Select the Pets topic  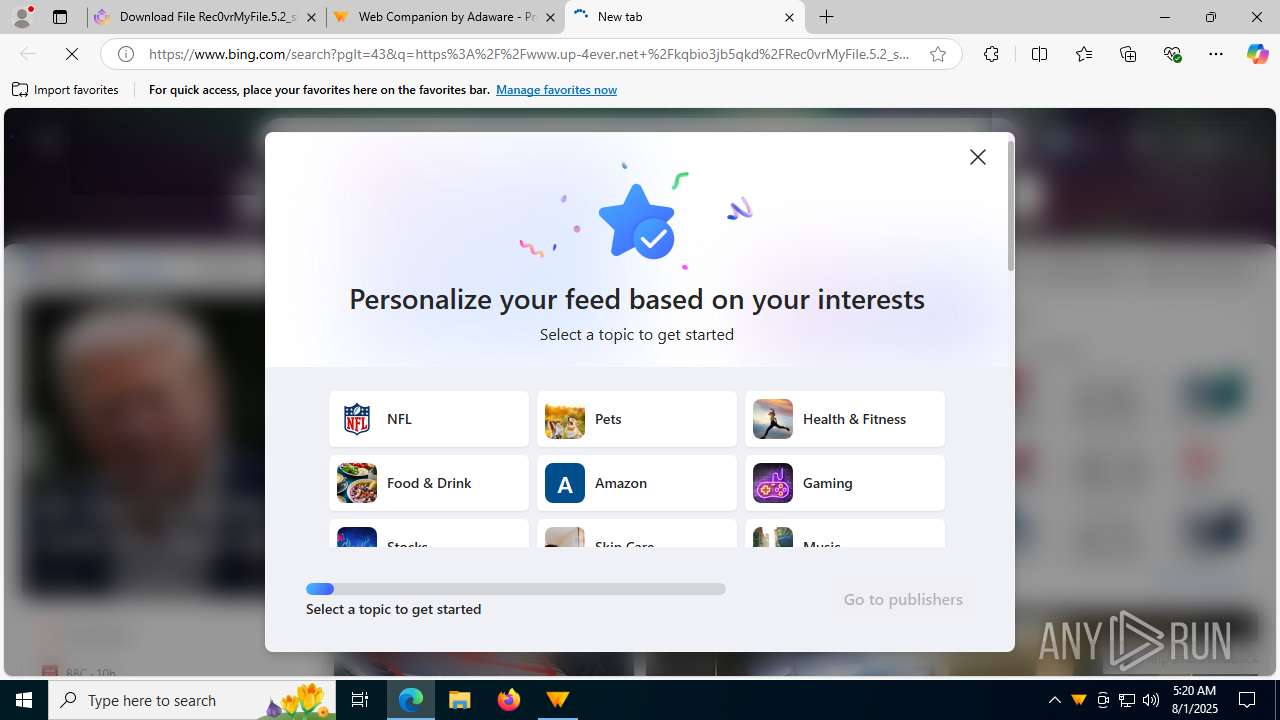637,419
